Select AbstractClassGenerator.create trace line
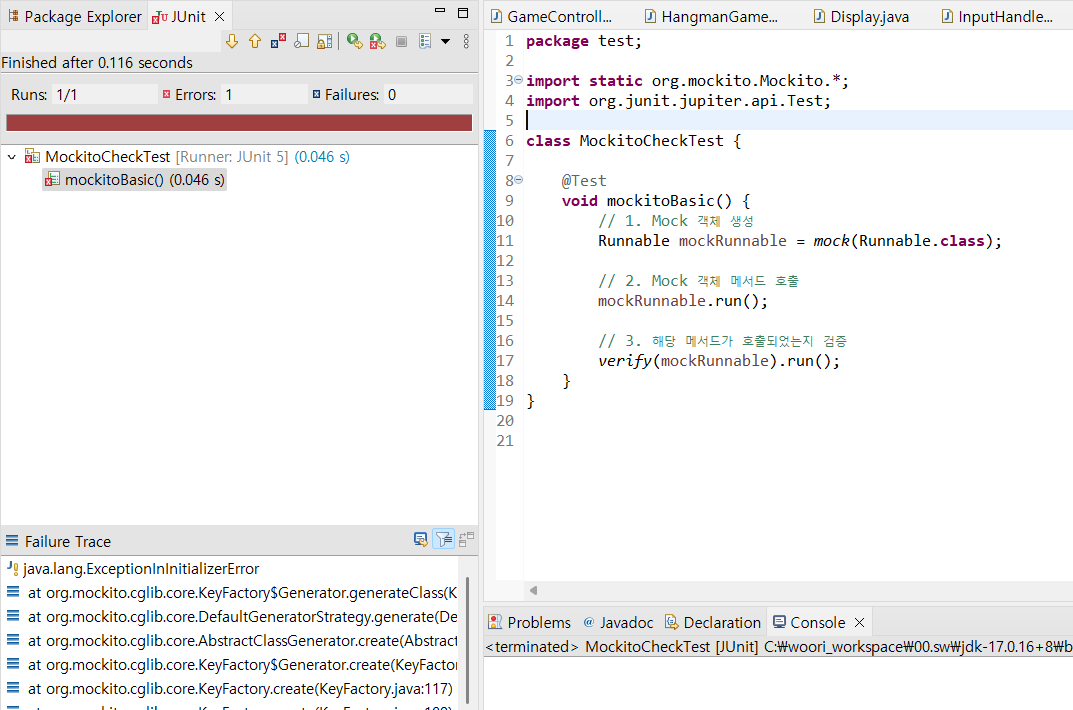Viewport: 1073px width, 710px height. click(231, 640)
